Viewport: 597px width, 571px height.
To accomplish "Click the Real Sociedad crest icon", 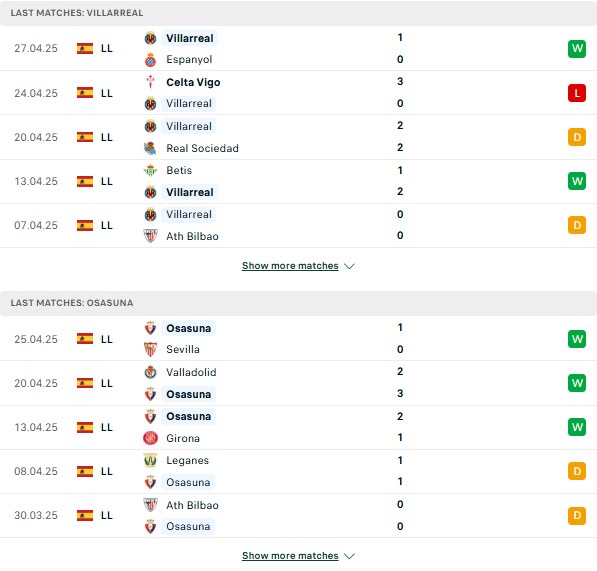I will click(x=150, y=148).
